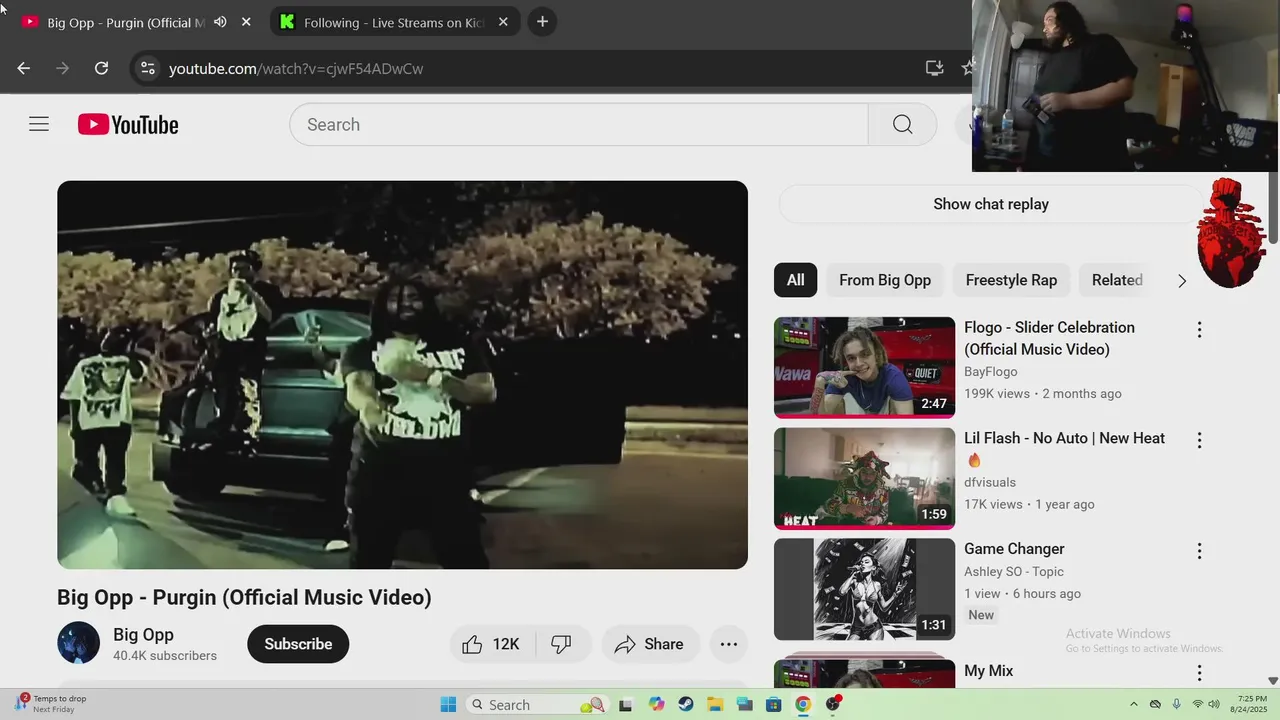1280x720 pixels.
Task: Open BayFlogo channel name
Action: [991, 371]
